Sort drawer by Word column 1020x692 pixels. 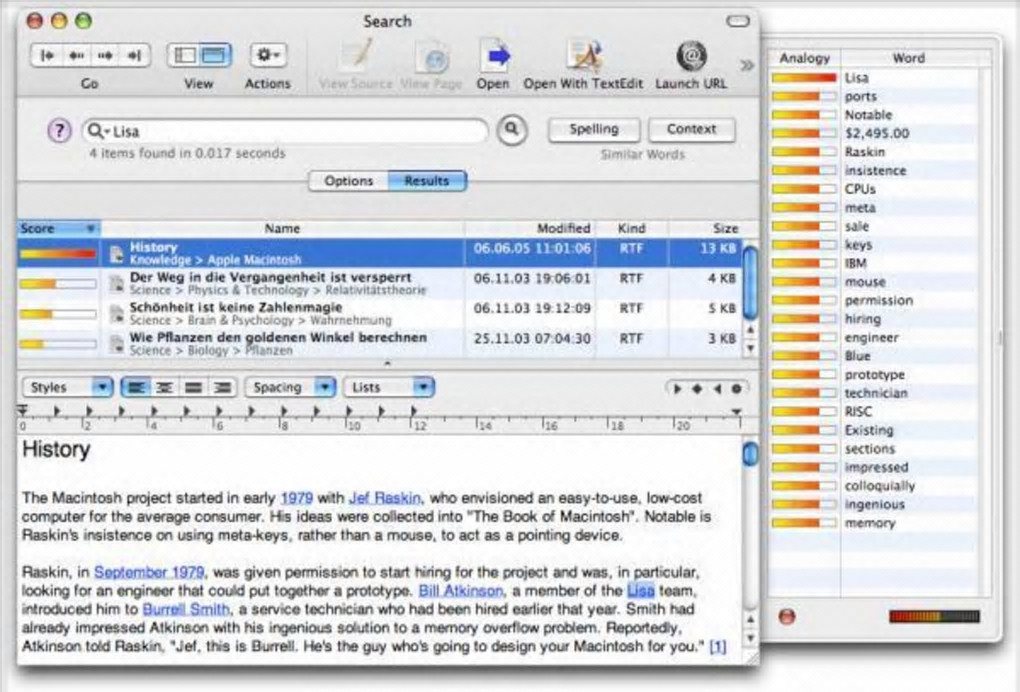pyautogui.click(x=909, y=58)
